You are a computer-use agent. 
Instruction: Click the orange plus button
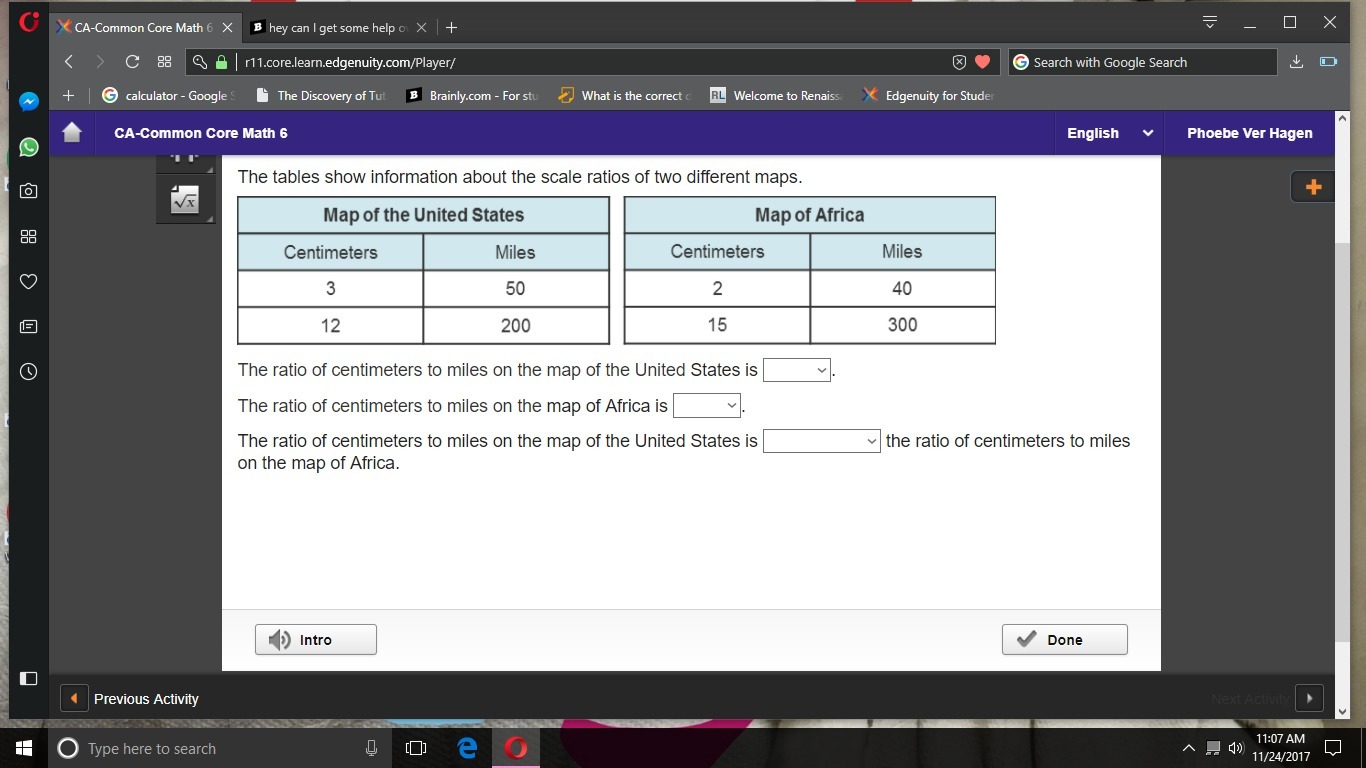(1313, 187)
